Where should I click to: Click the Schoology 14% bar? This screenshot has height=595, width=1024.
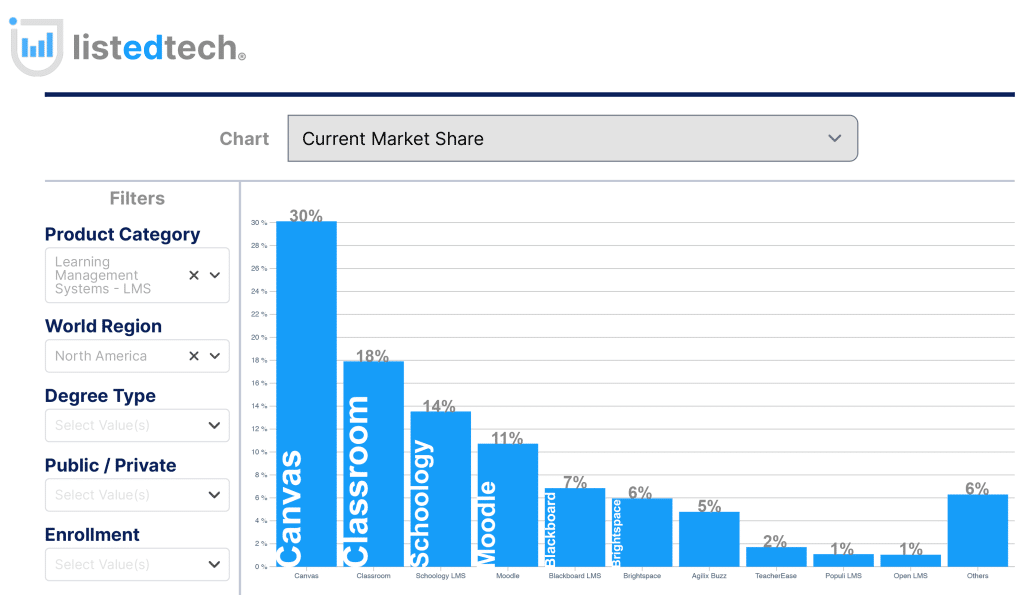441,489
